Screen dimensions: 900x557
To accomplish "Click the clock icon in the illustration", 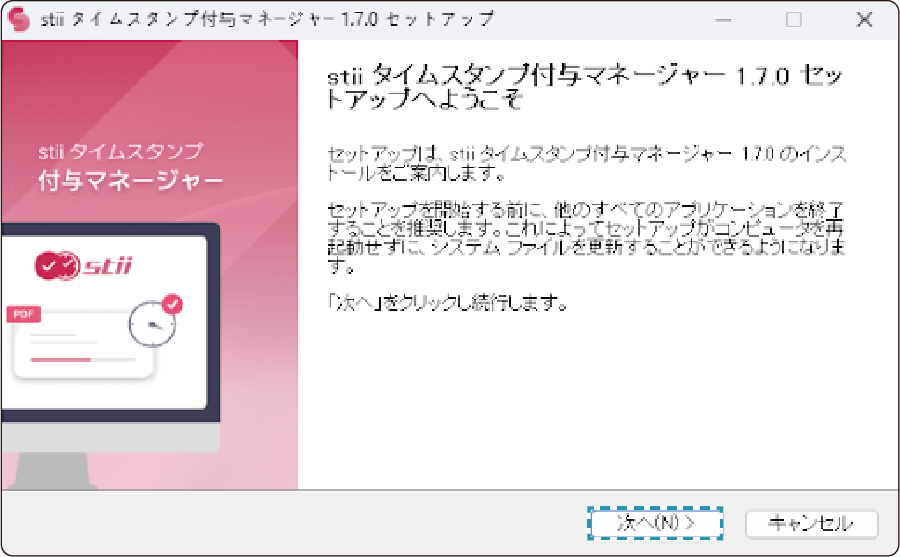I will 152,324.
